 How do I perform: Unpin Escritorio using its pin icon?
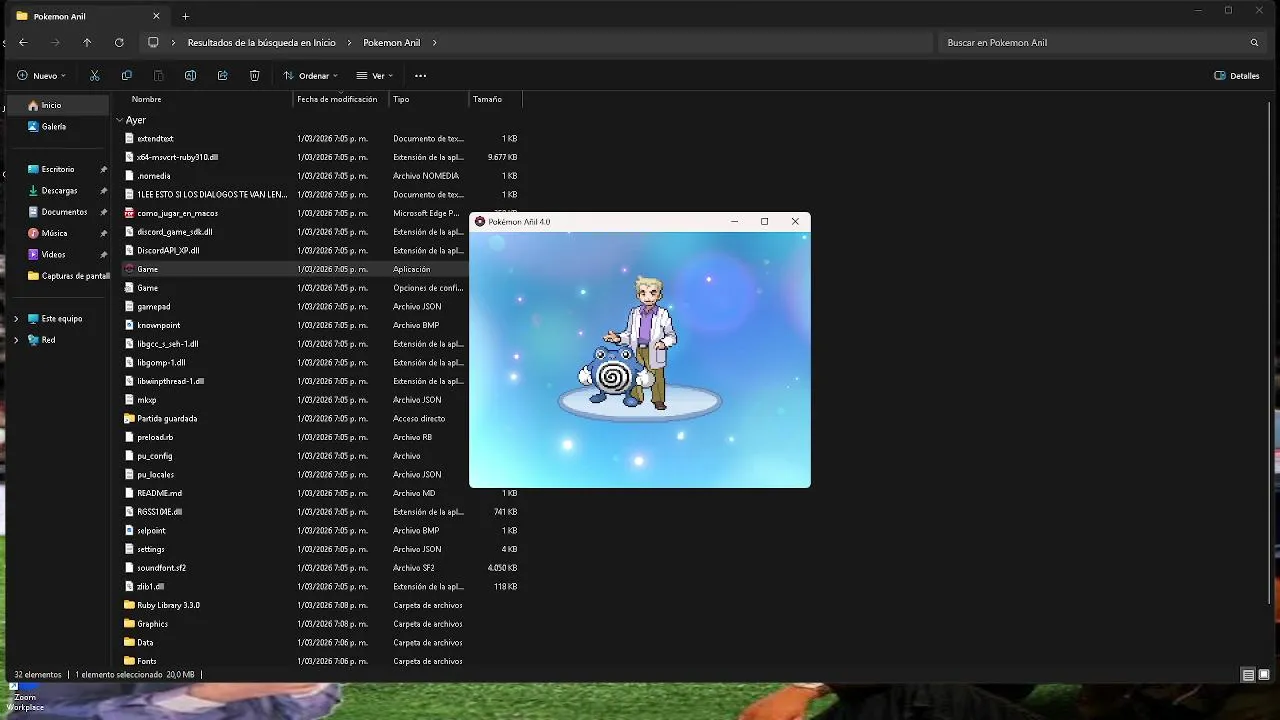pos(103,170)
